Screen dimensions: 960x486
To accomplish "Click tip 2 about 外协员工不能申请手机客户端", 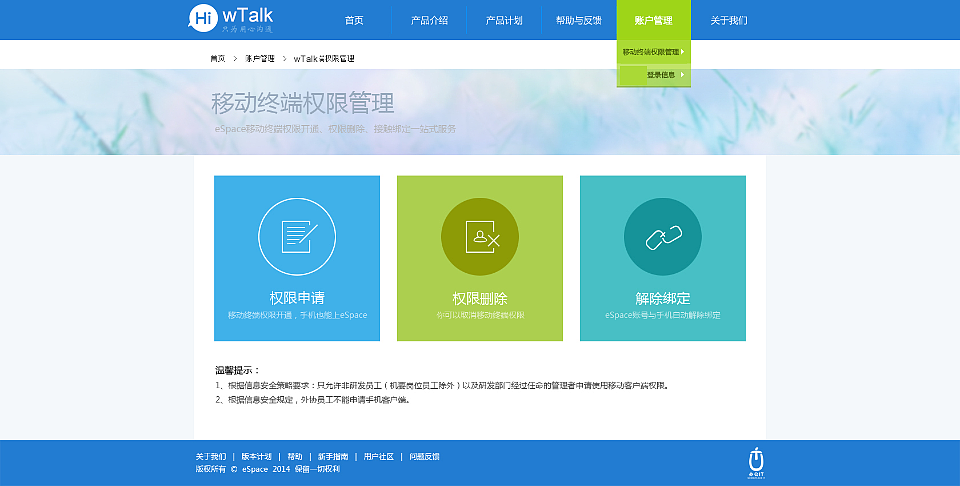I will tap(313, 400).
